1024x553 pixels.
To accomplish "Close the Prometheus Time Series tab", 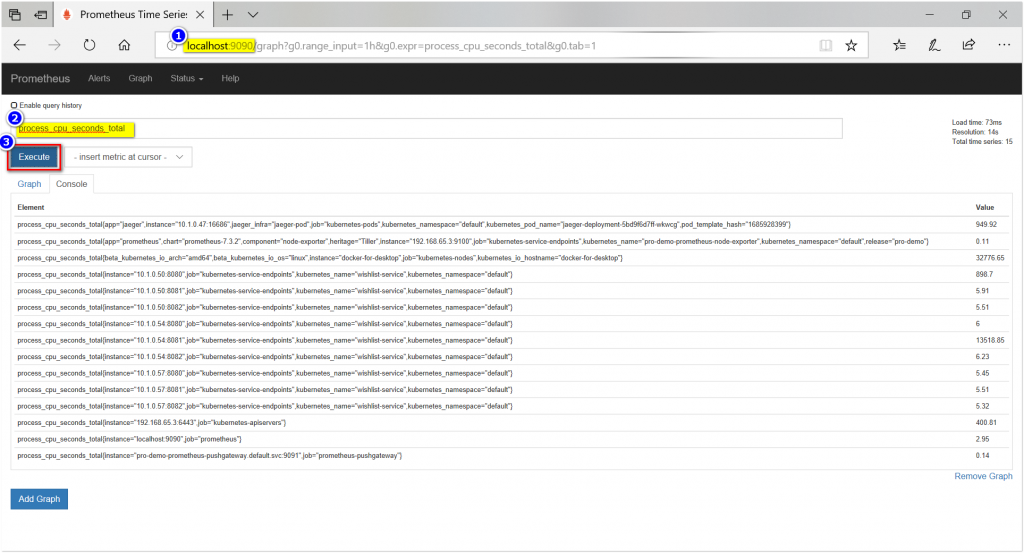I will 200,14.
